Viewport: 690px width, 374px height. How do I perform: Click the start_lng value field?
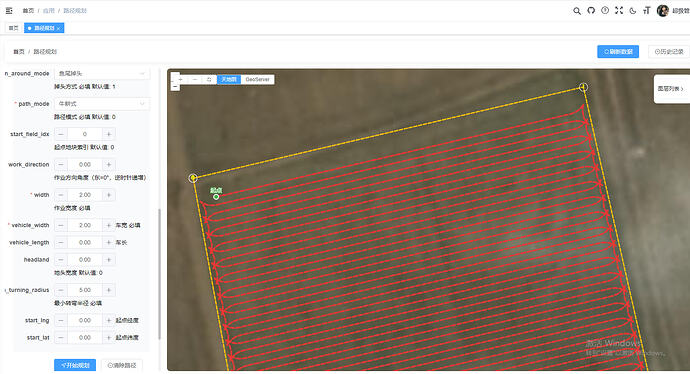coord(85,320)
